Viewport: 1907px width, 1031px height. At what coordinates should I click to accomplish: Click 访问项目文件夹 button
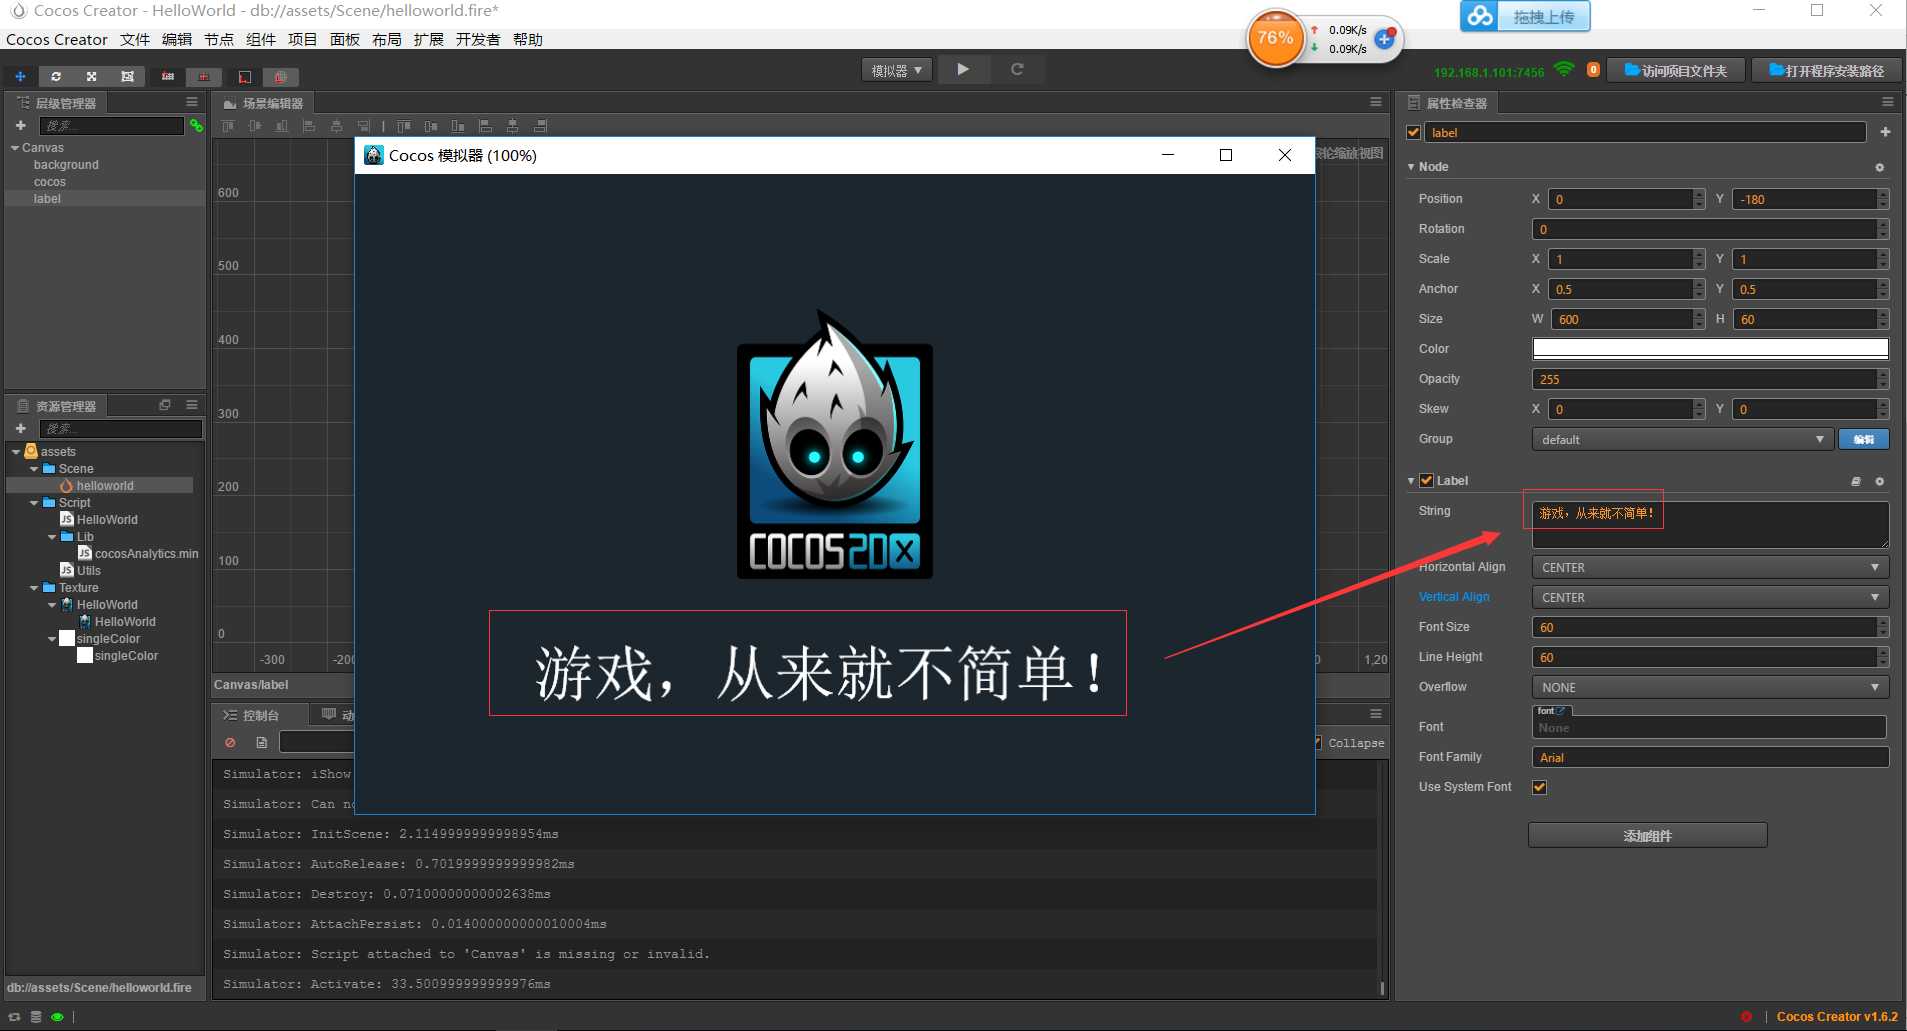coord(1676,70)
